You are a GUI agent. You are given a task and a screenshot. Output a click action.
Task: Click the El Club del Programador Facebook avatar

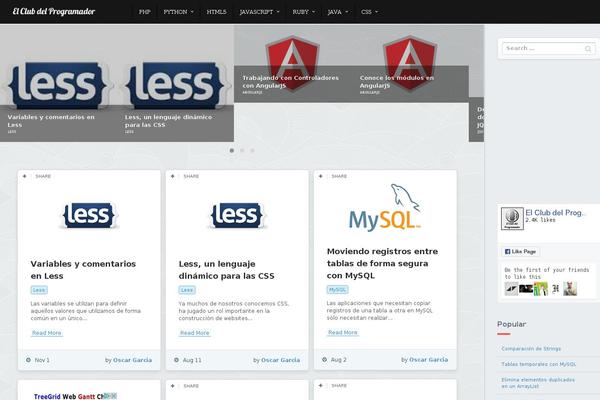click(x=512, y=219)
